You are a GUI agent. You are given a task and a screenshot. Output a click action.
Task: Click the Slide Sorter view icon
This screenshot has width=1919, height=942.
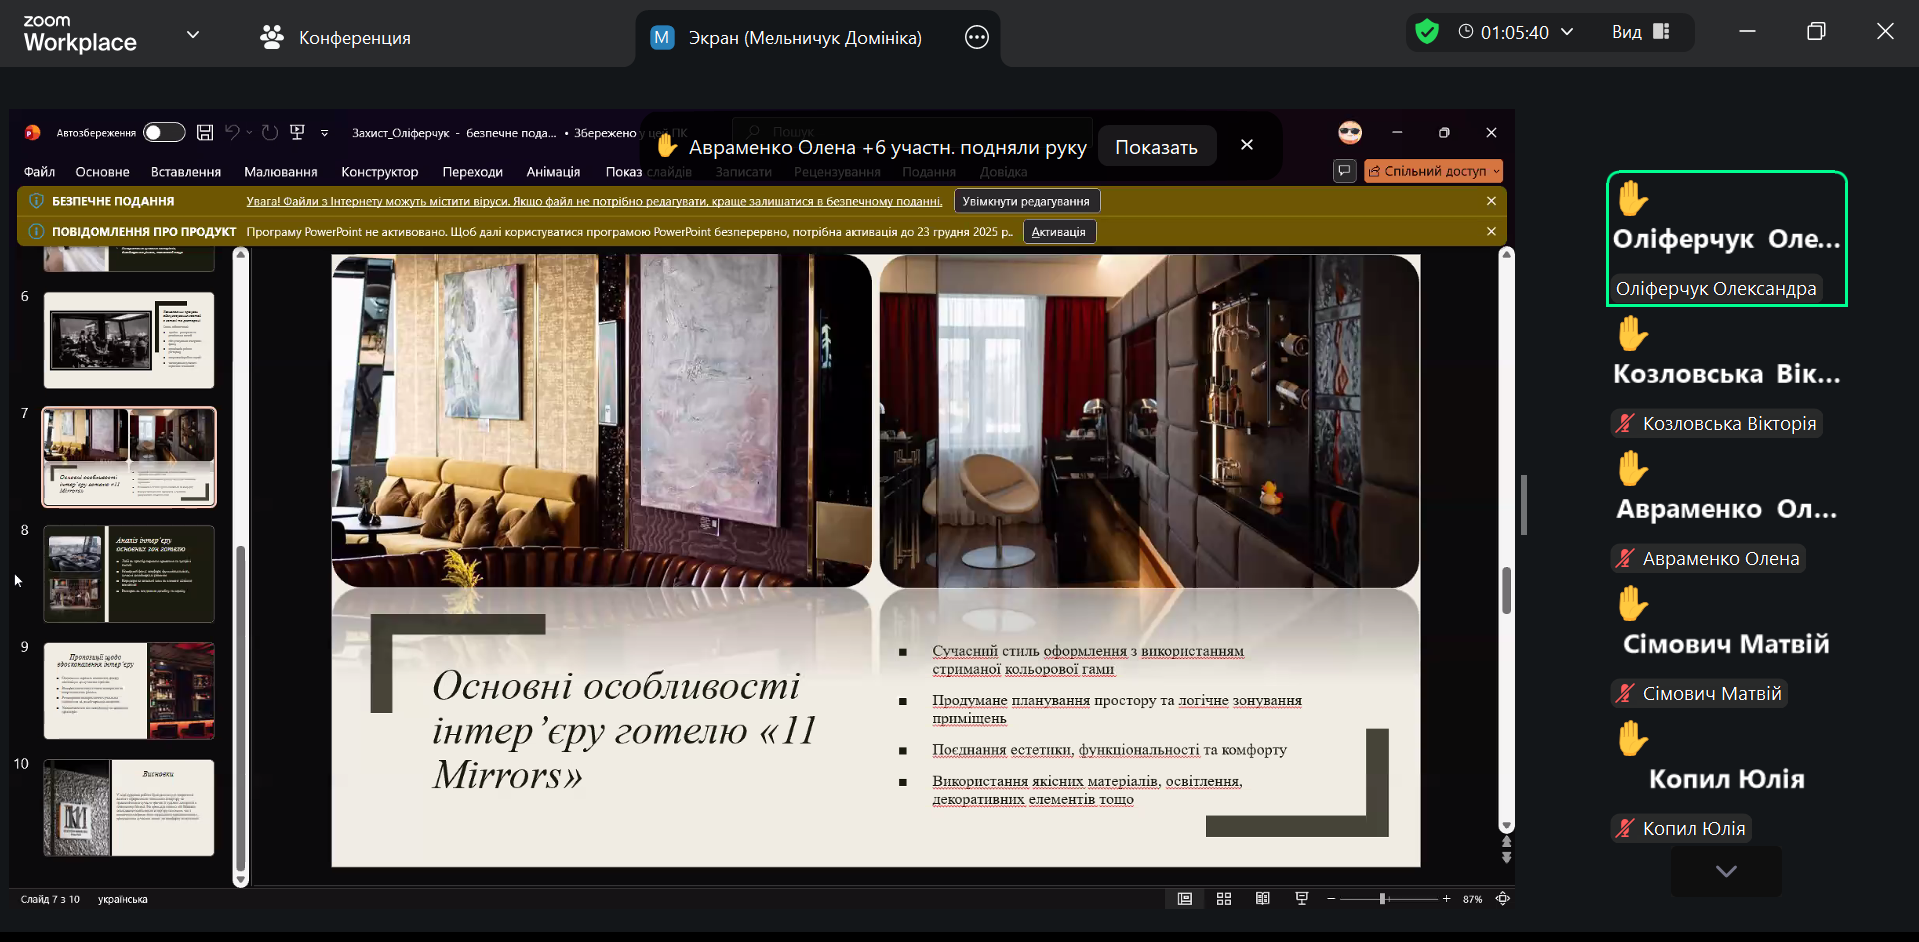pyautogui.click(x=1223, y=899)
